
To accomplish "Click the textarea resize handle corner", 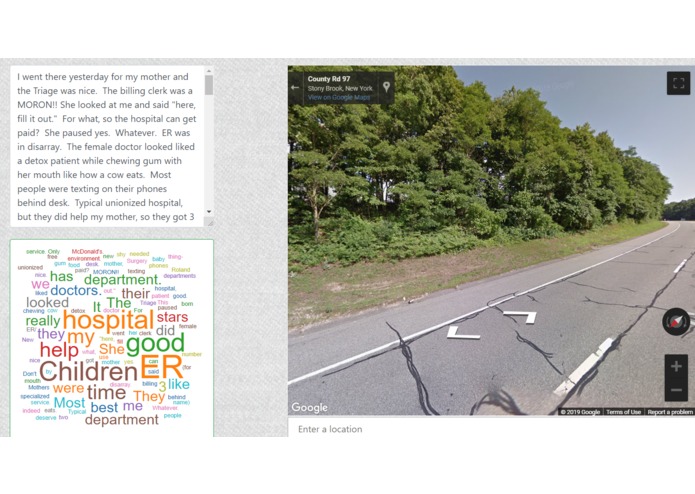I will coord(210,223).
